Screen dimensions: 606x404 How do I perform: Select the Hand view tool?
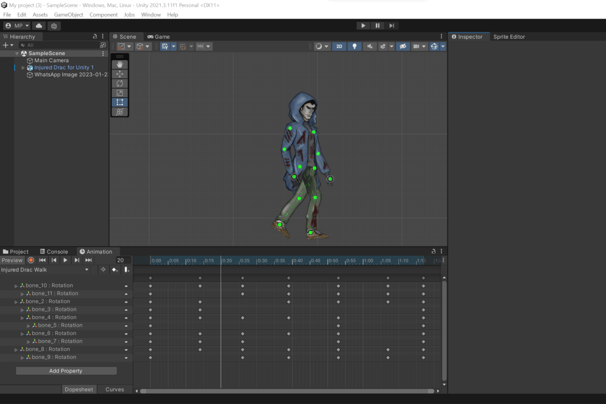[x=120, y=65]
